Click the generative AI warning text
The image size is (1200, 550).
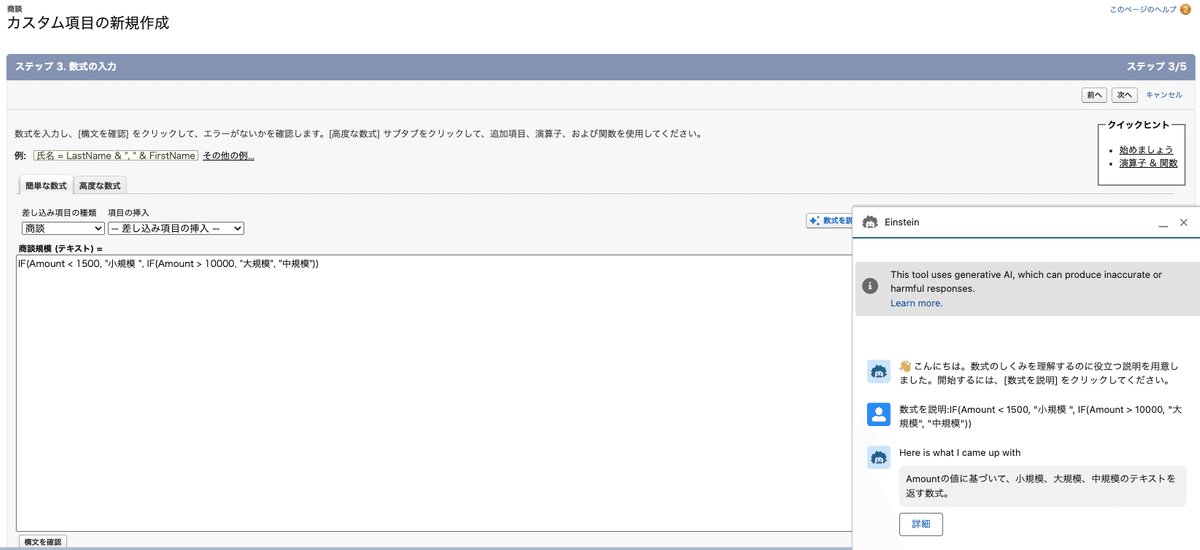click(x=1026, y=281)
